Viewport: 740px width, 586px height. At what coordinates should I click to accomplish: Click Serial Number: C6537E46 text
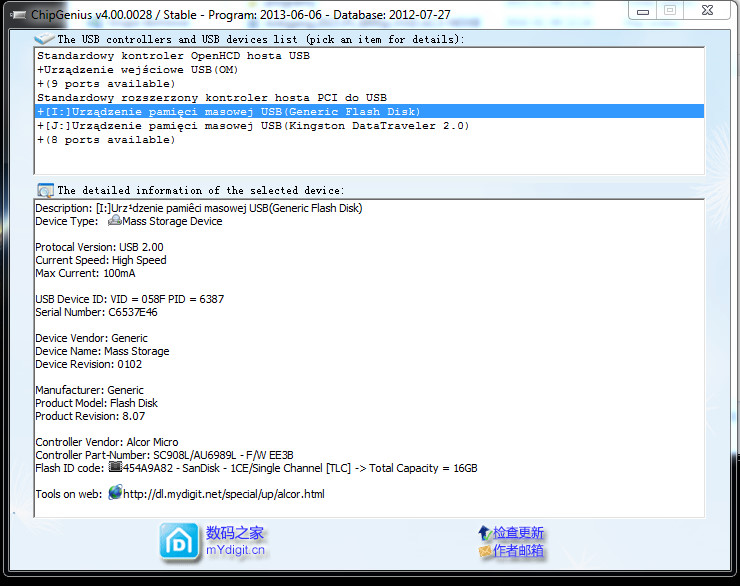[96, 312]
